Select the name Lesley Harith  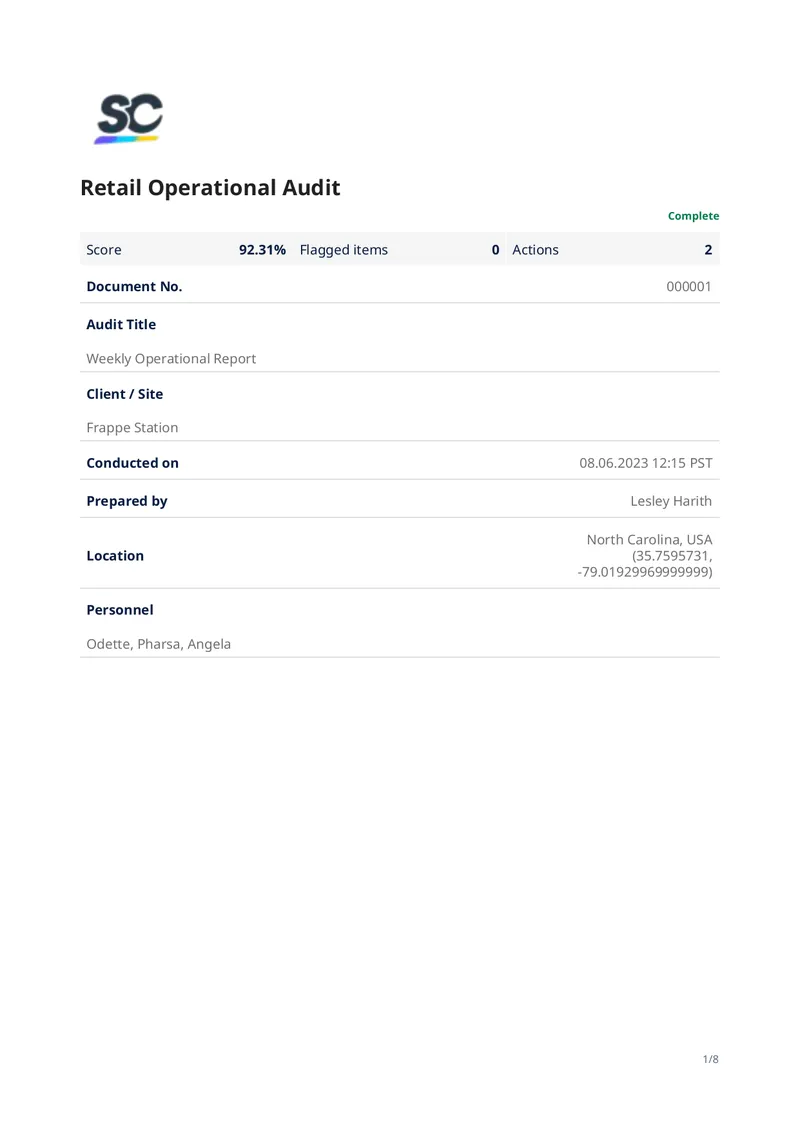(671, 501)
